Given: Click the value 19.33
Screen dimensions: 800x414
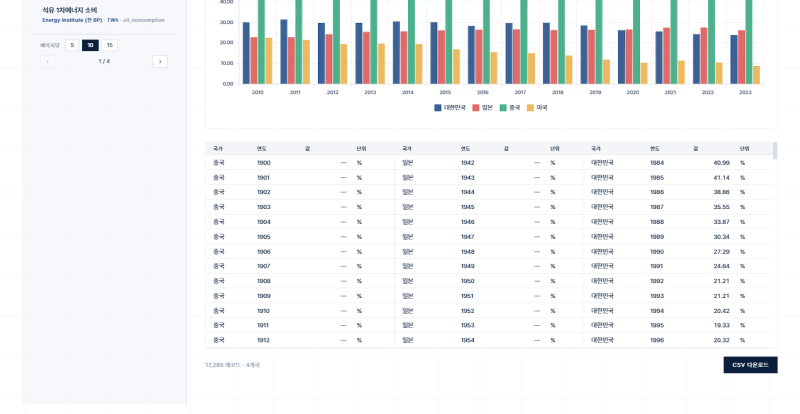Looking at the screenshot, I should click(721, 325).
